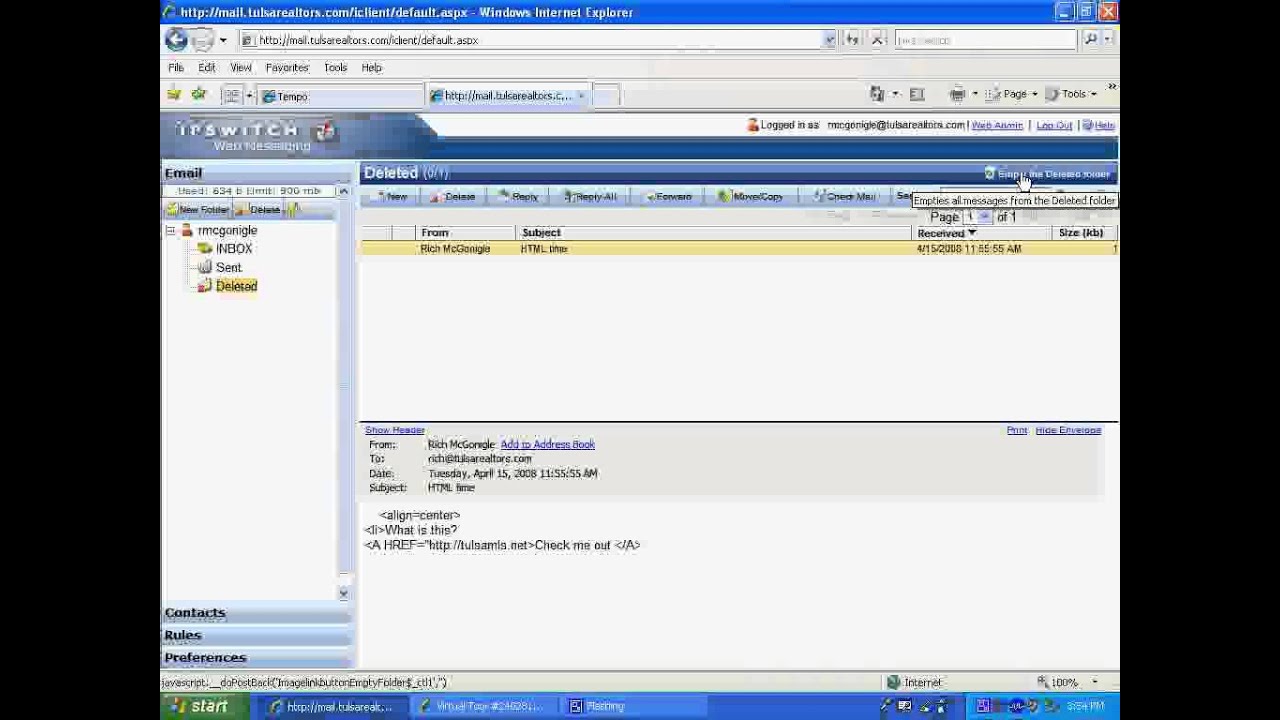Open a new blank browser tab
Image resolution: width=1280 pixels, height=720 pixels.
(x=605, y=96)
